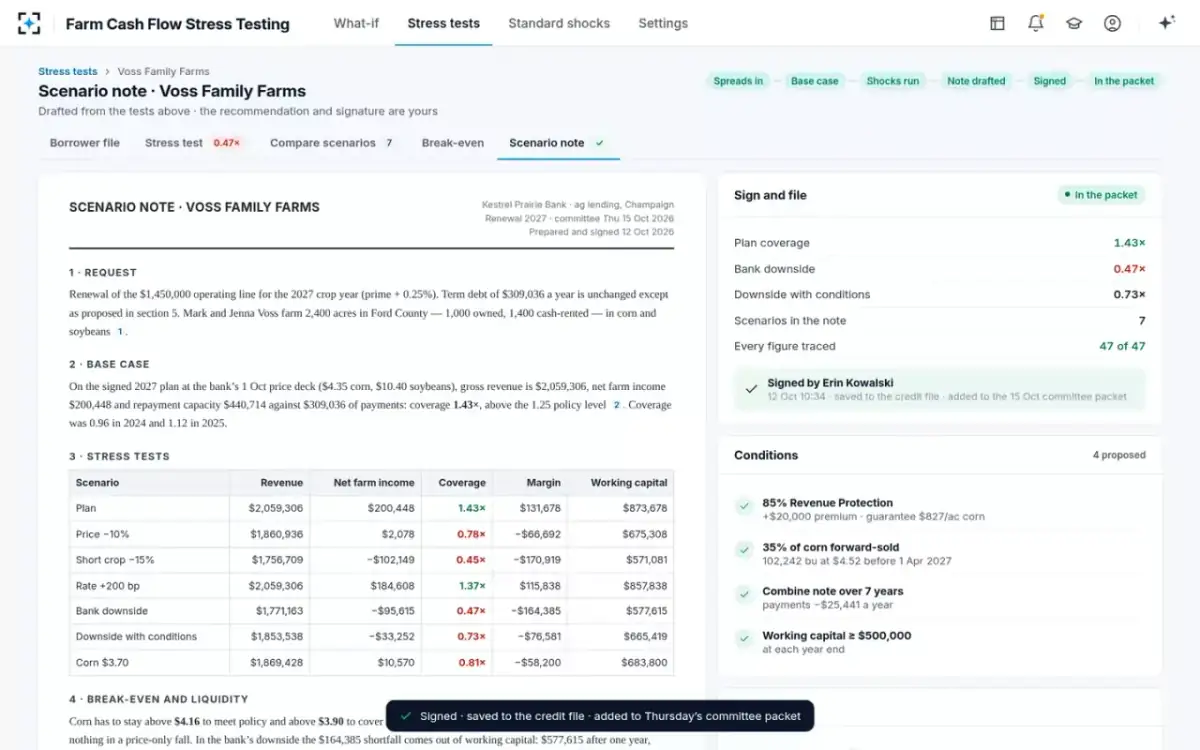
Task: Click the $857,838 working capital cell
Action: 645,586
